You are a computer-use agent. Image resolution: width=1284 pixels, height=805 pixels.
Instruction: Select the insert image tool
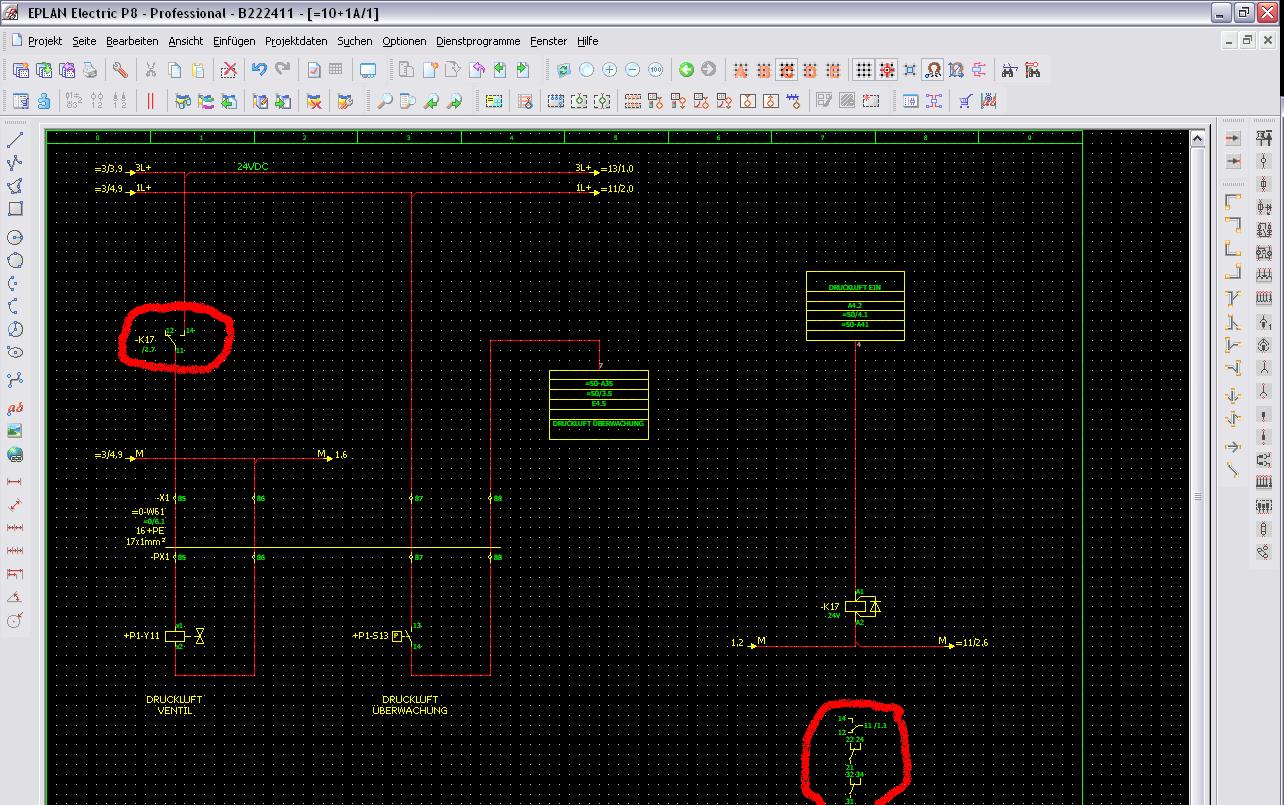click(15, 431)
